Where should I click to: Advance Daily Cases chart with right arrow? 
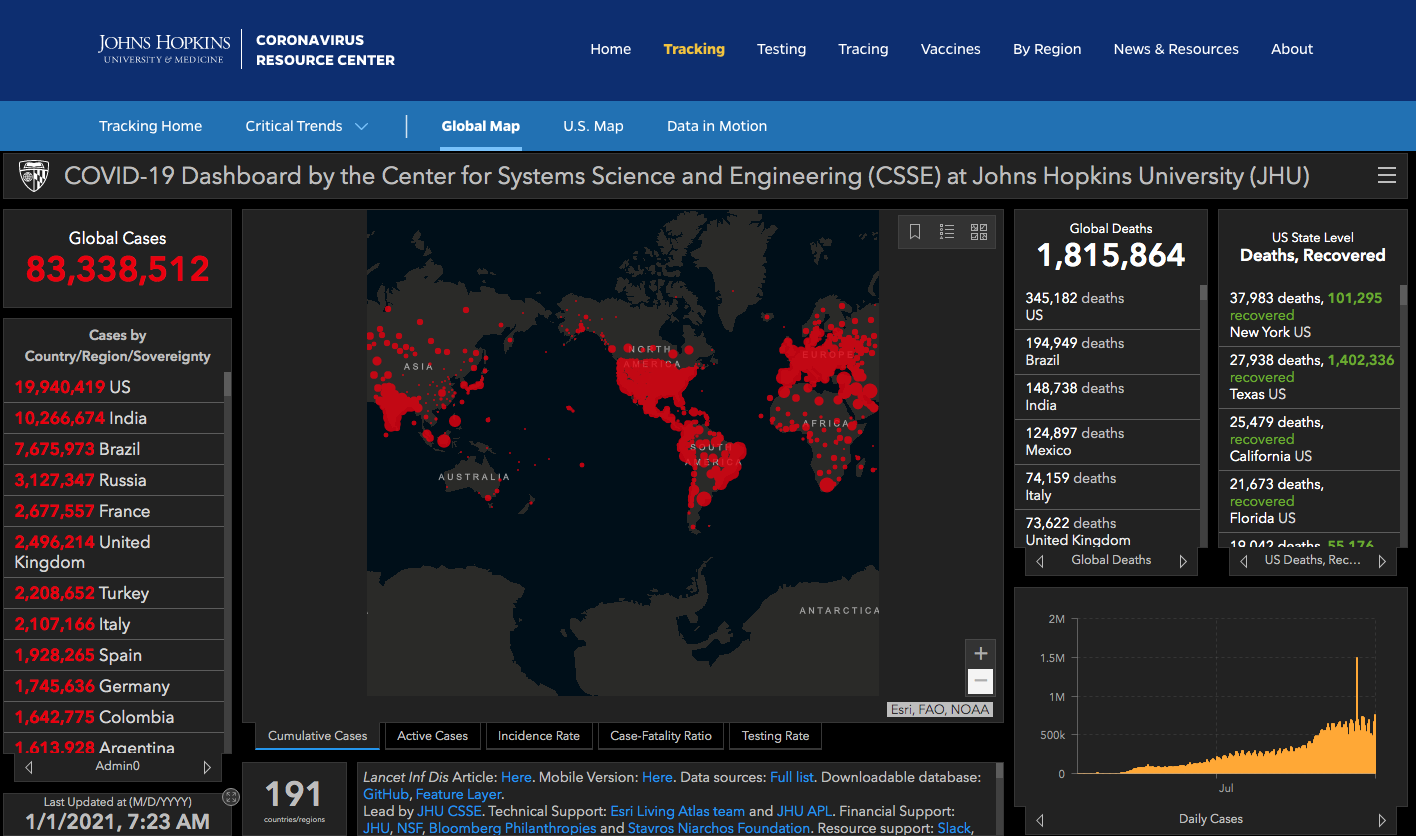(x=1382, y=820)
